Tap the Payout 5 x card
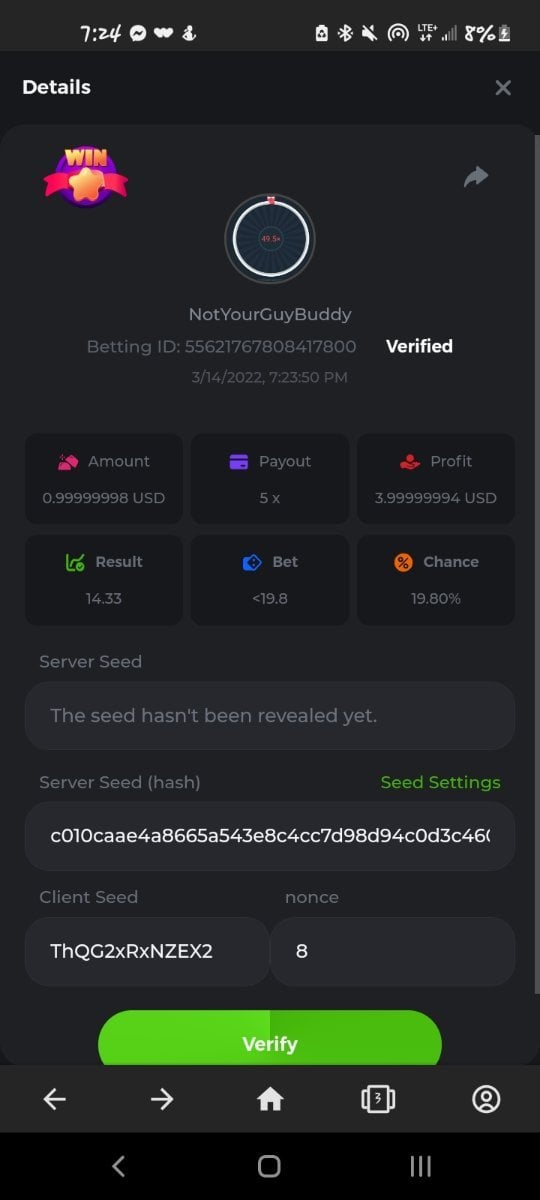Viewport: 540px width, 1200px height. [270, 478]
